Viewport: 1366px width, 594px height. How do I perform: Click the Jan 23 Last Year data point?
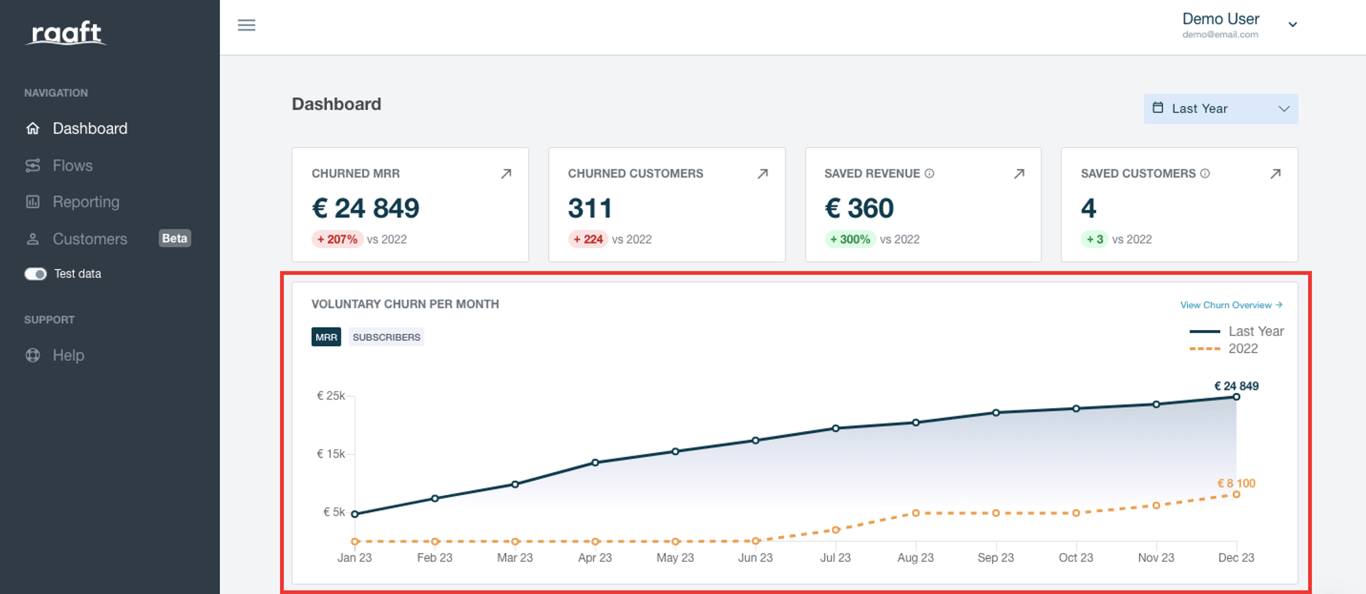pos(355,514)
